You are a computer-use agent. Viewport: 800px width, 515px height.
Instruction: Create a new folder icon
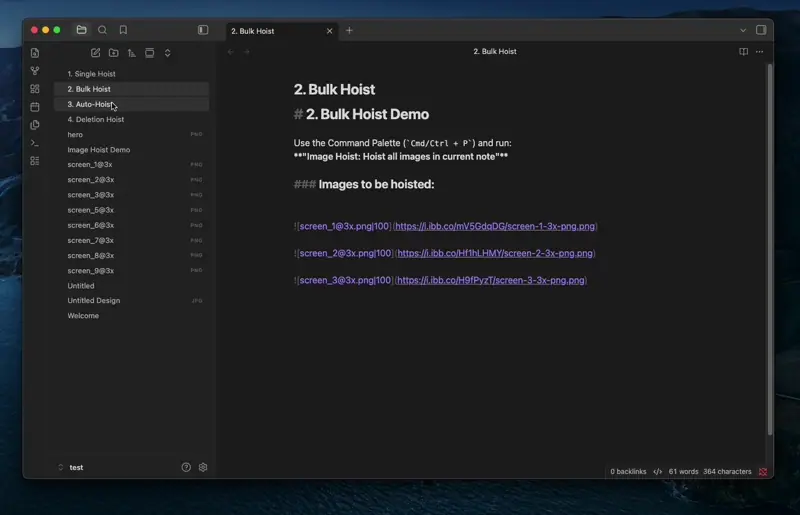(x=114, y=53)
